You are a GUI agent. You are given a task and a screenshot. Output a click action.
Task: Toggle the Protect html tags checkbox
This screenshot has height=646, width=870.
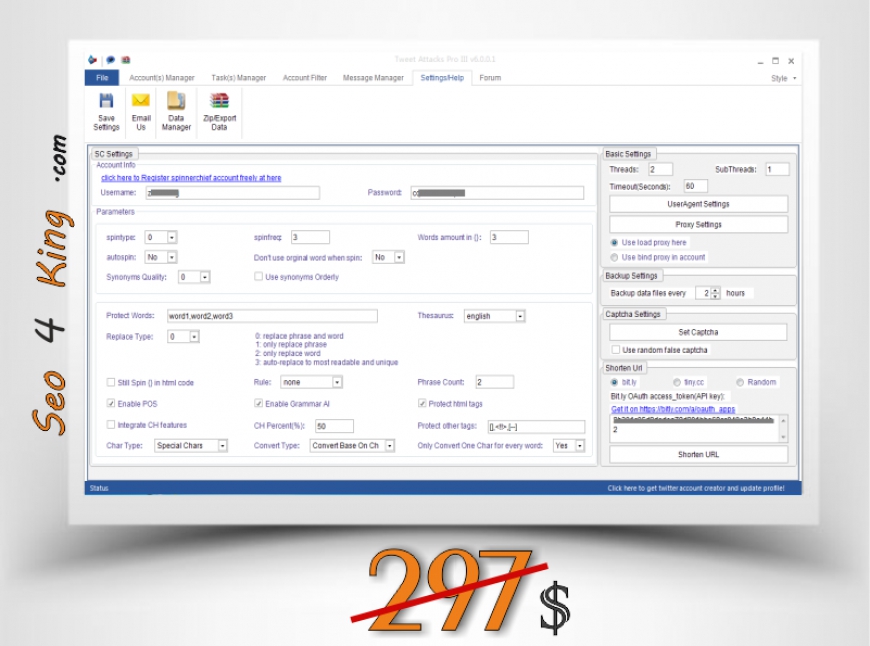pos(422,403)
